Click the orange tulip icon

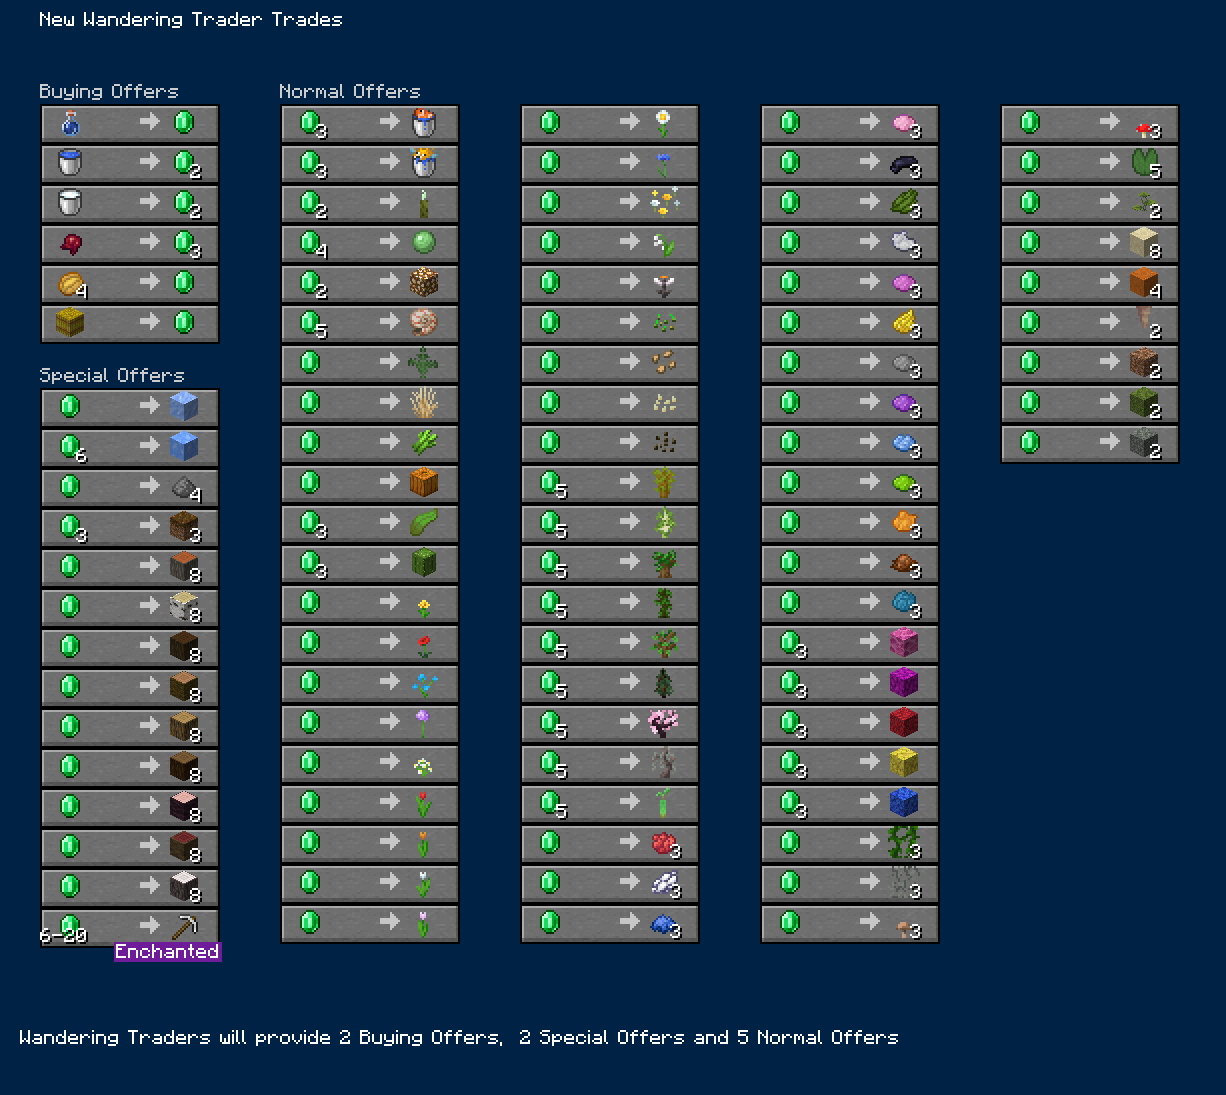(424, 843)
